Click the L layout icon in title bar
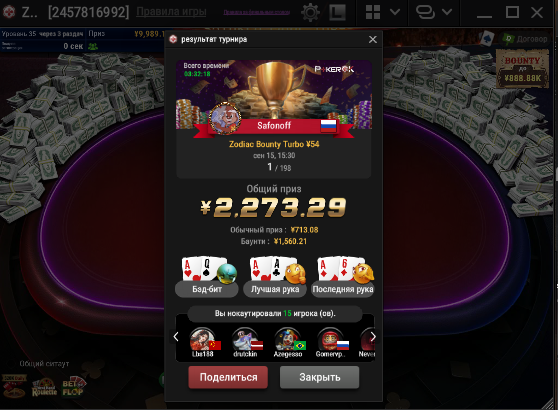The image size is (558, 410). pos(337,13)
